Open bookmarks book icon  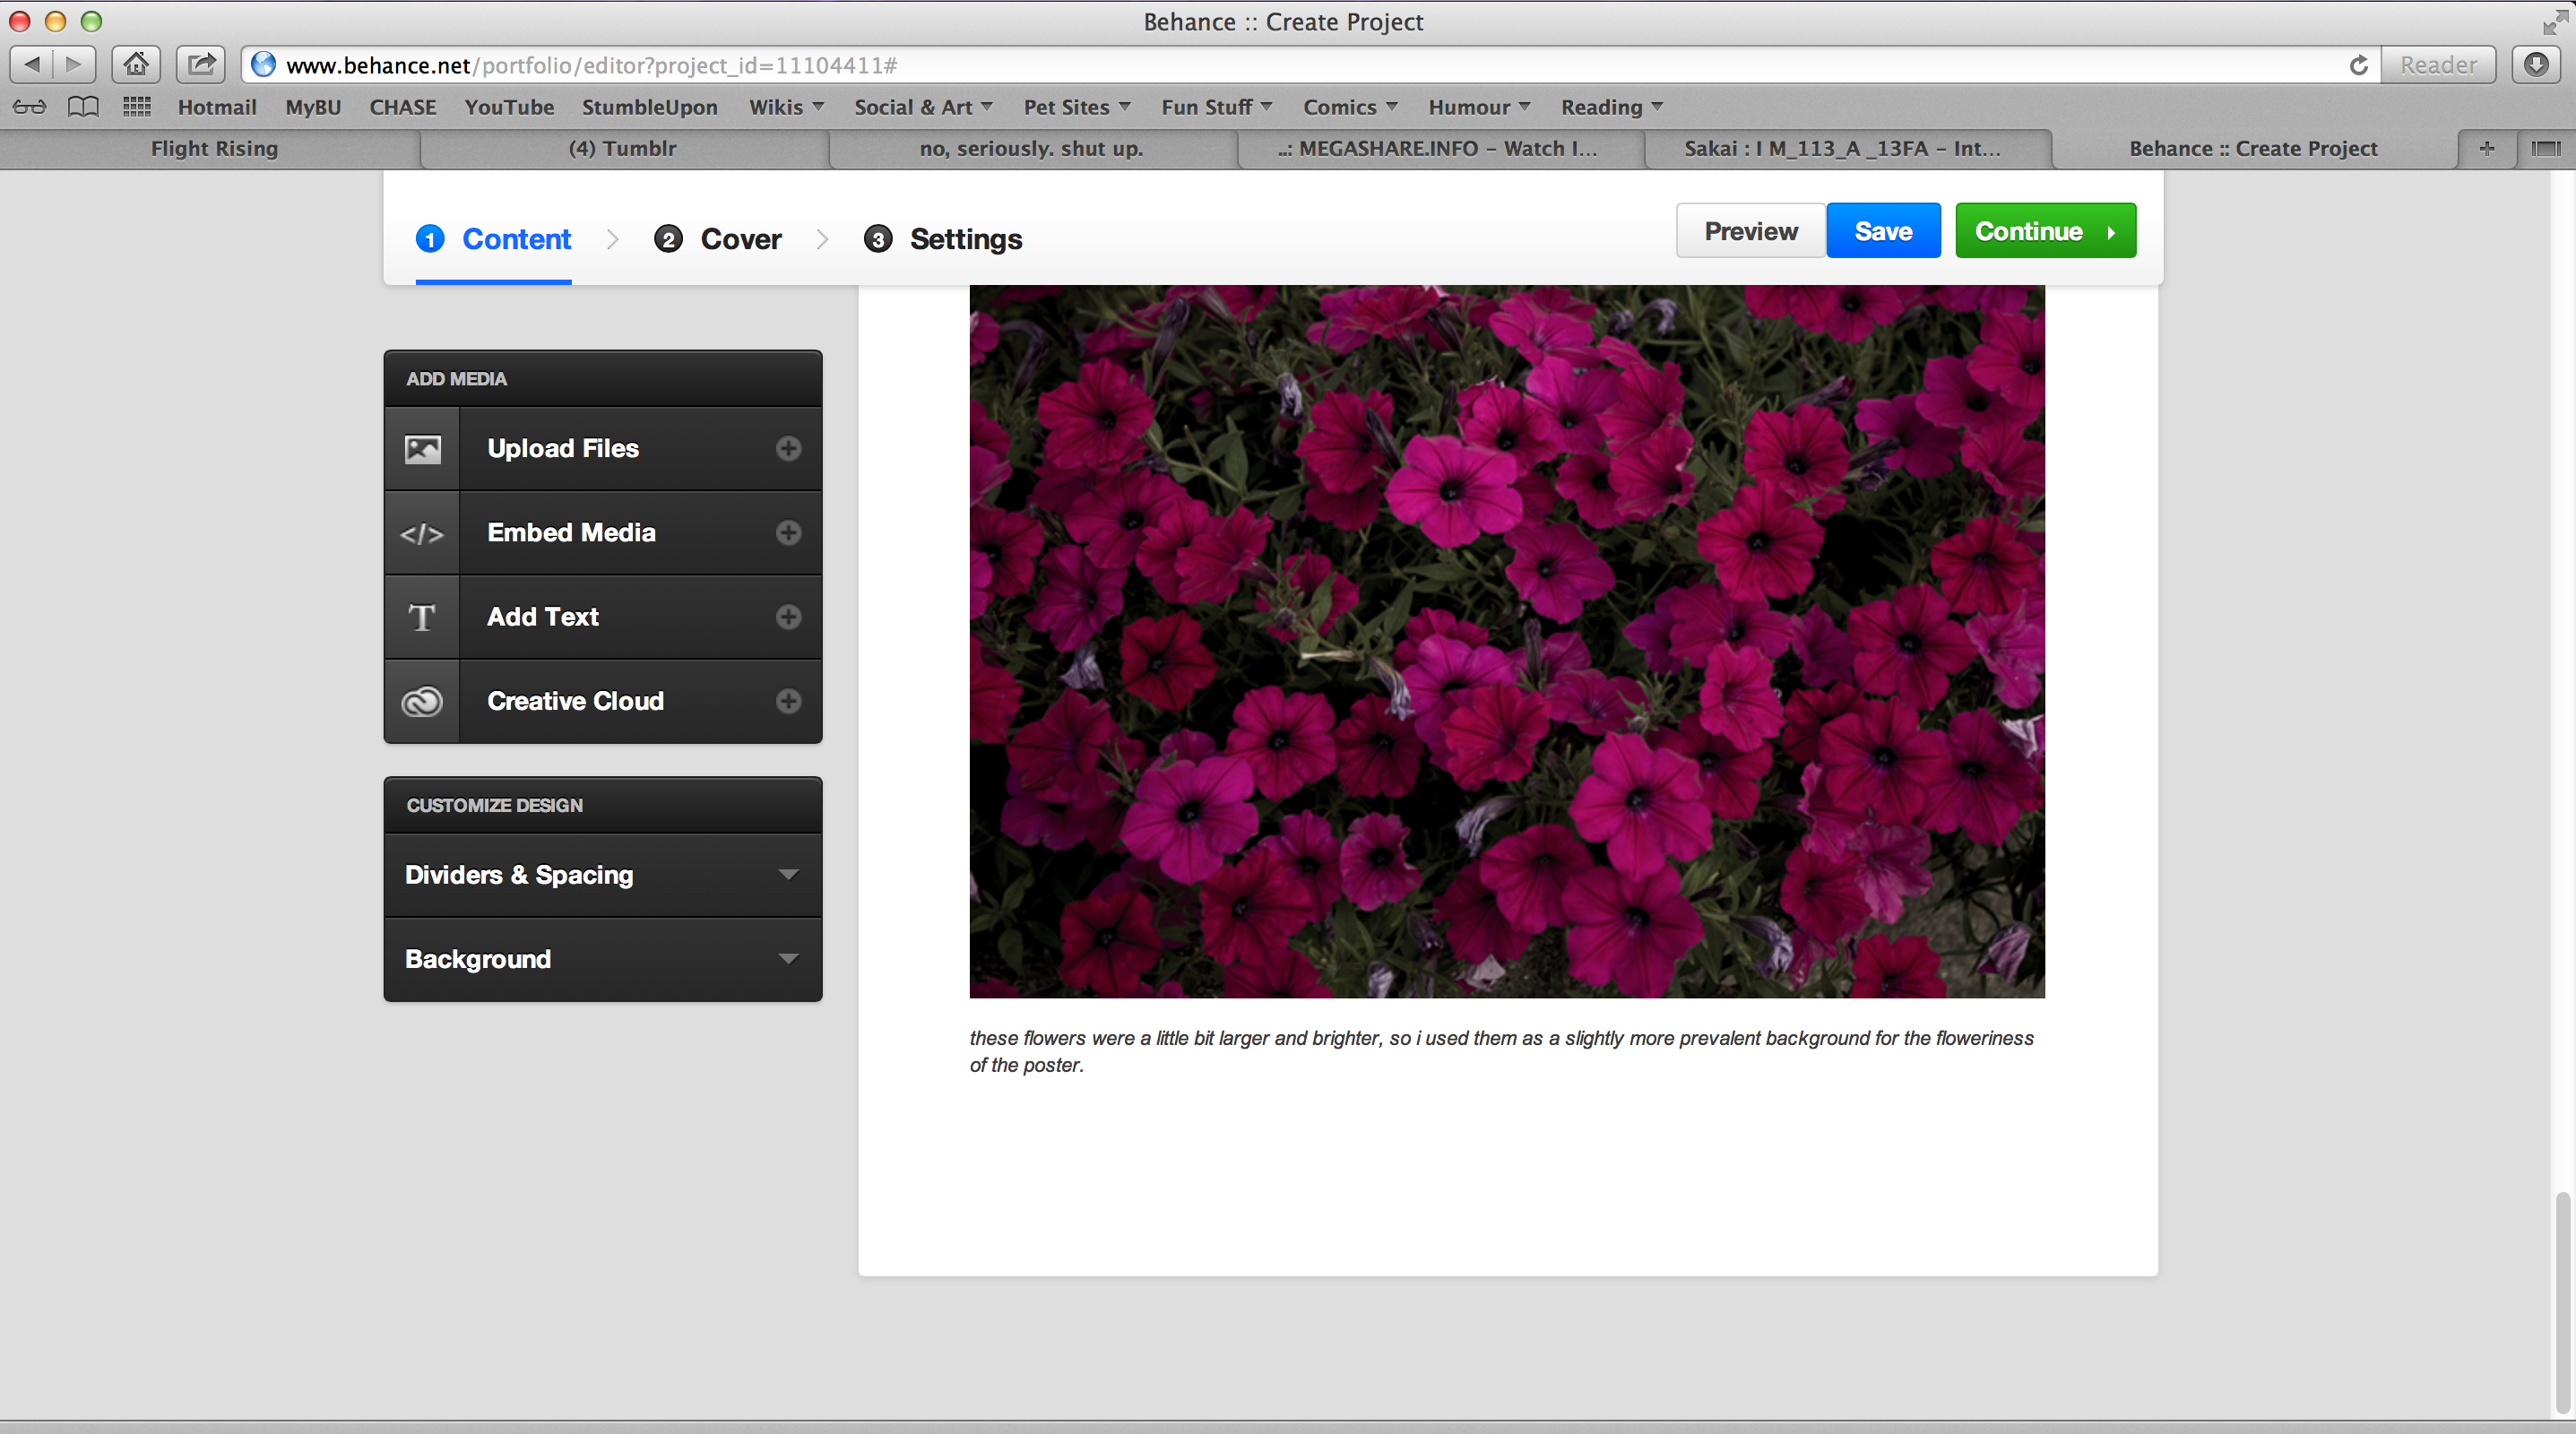[x=83, y=107]
